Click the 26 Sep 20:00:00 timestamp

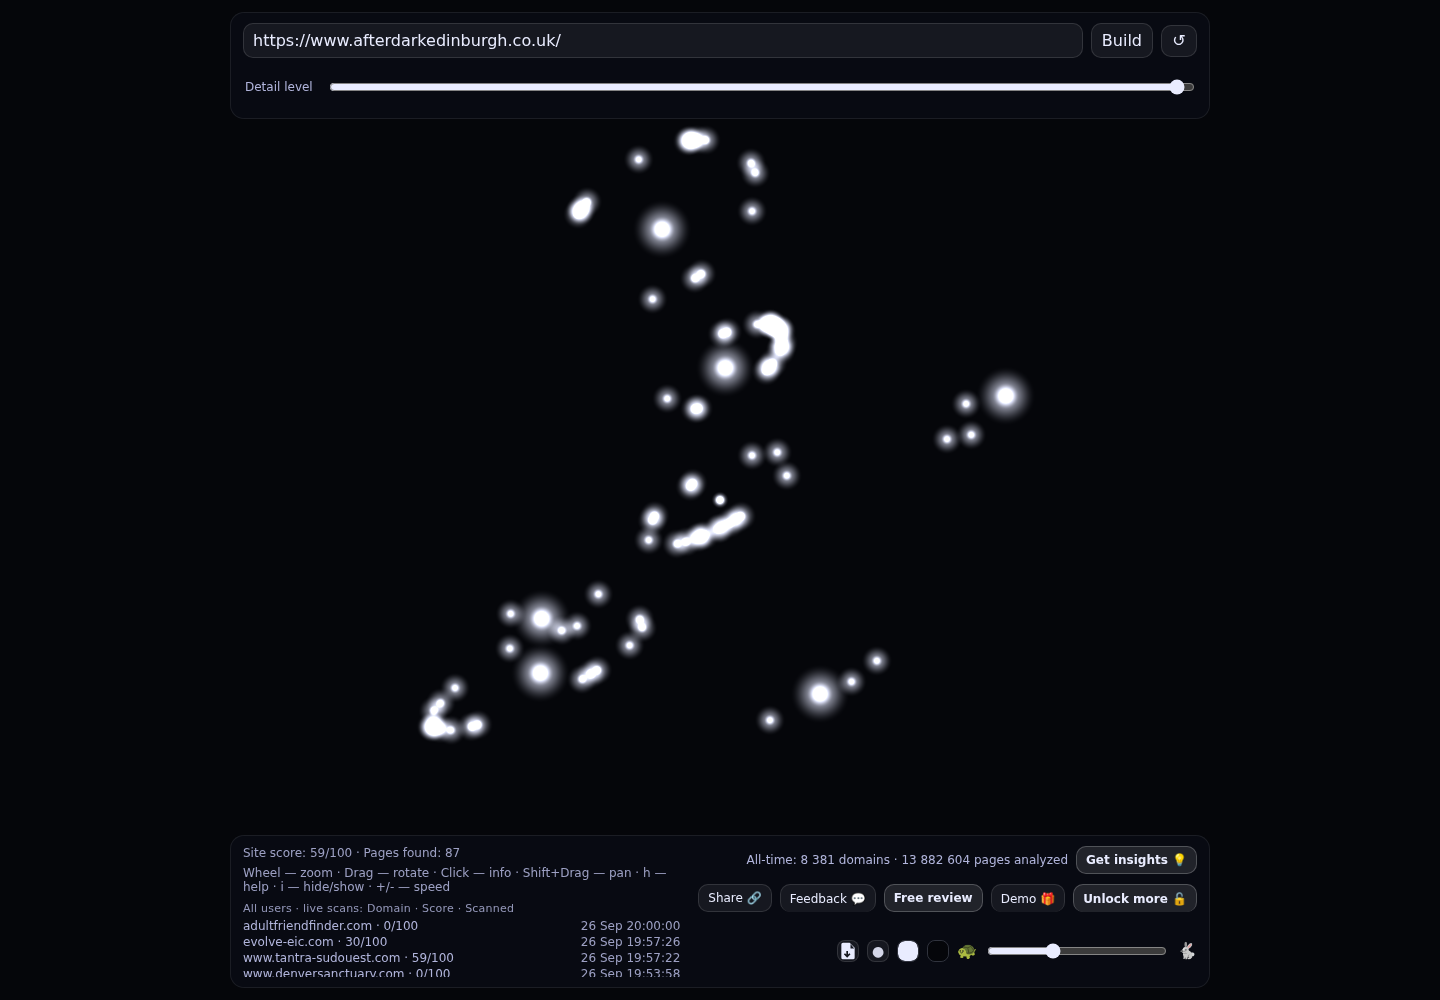click(x=630, y=926)
